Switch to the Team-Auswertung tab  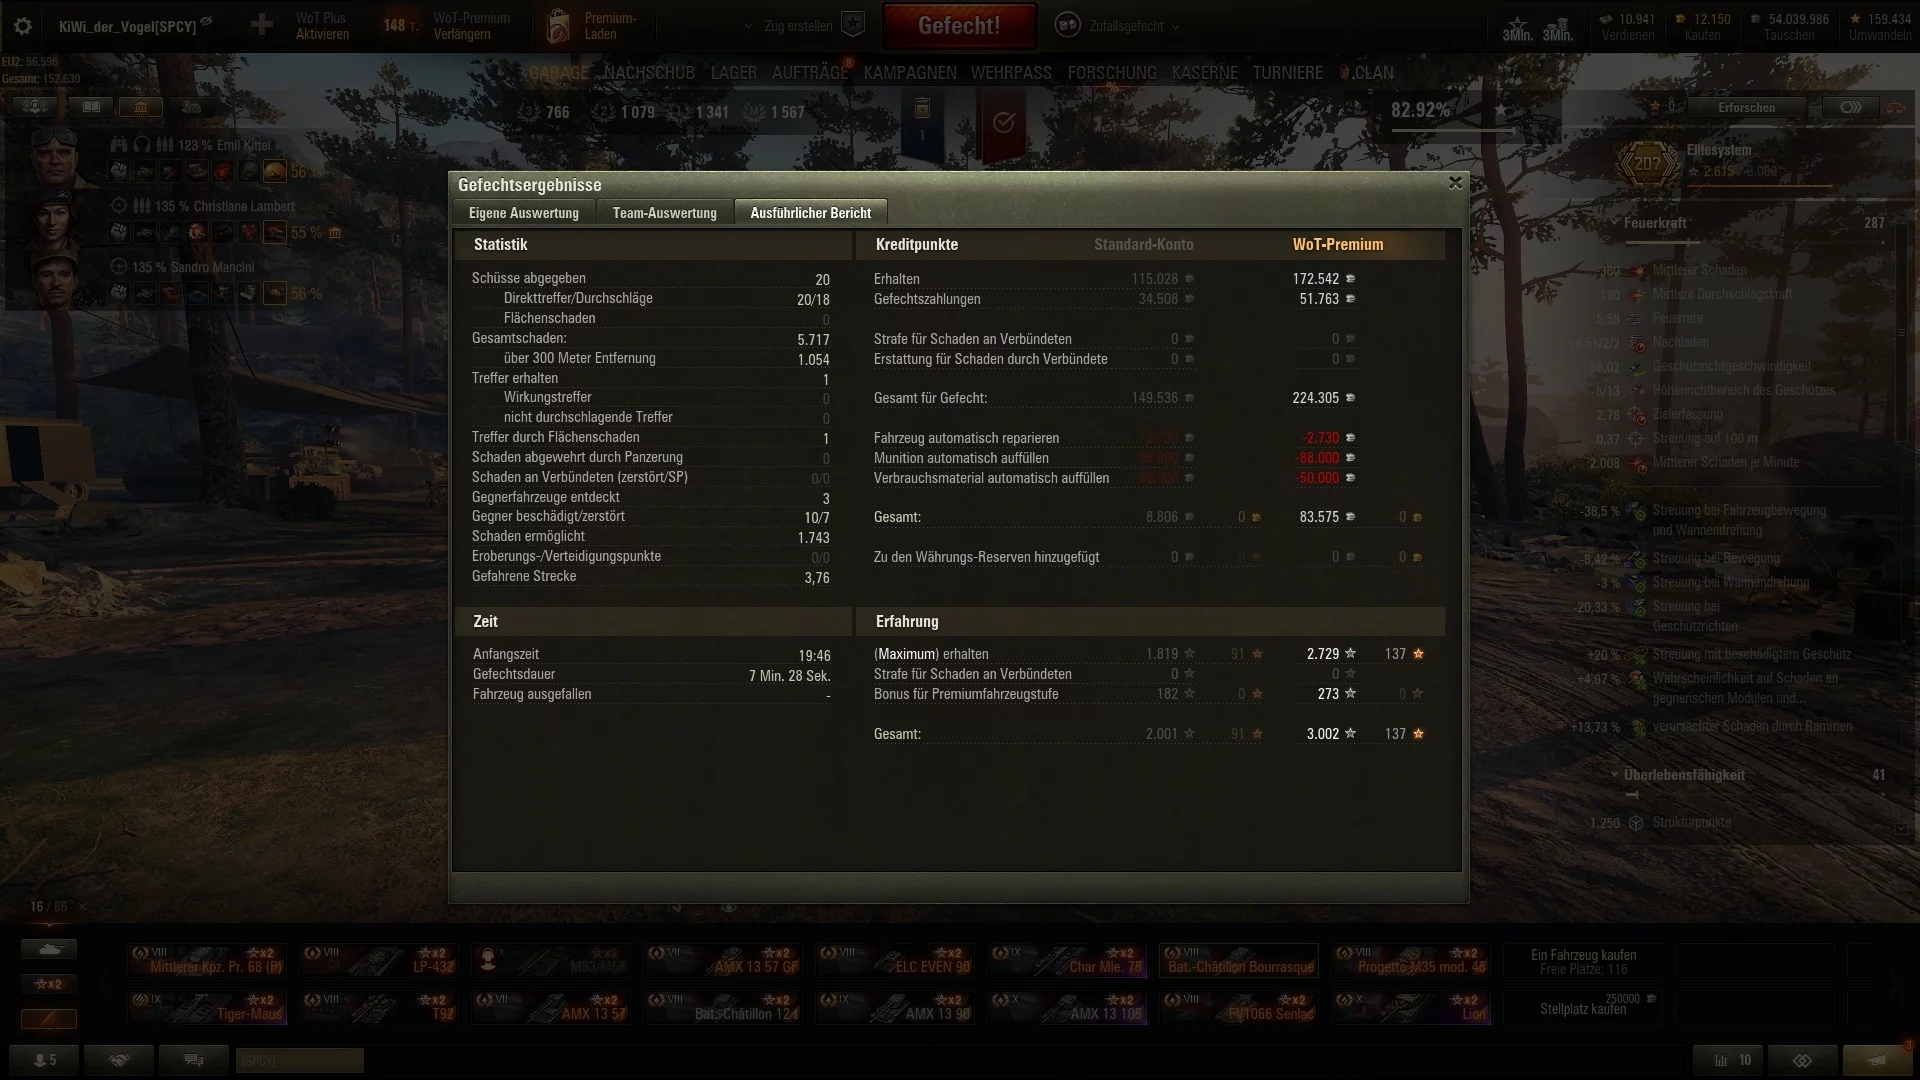point(665,213)
